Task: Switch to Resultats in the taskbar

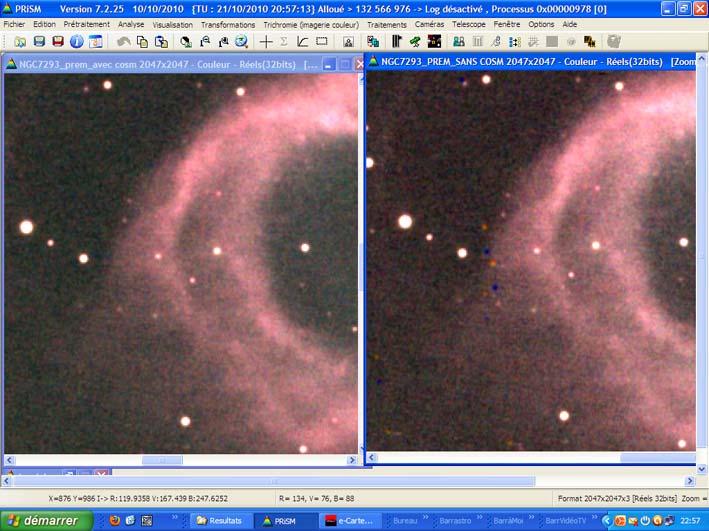Action: tap(219, 520)
